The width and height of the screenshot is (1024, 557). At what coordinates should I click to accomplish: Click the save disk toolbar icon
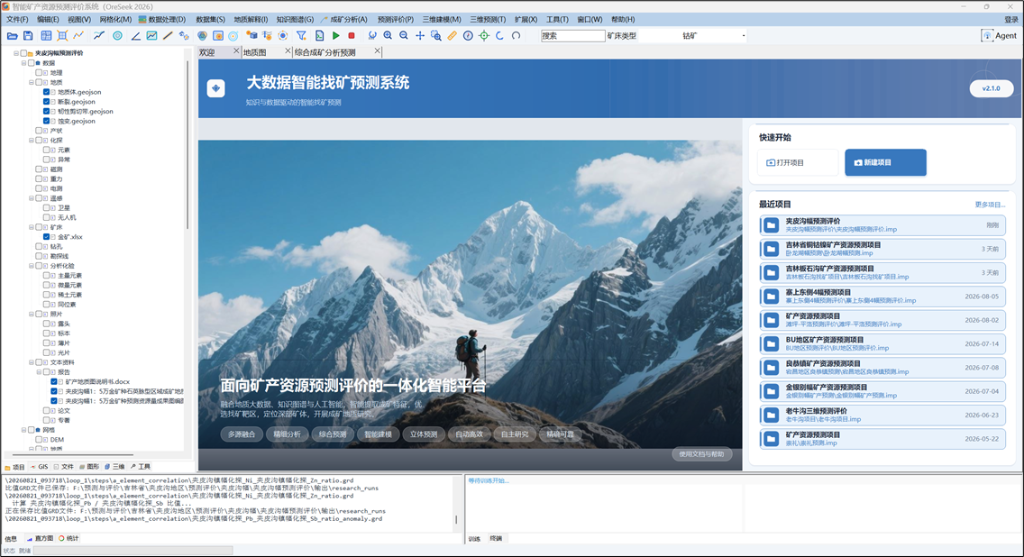click(x=28, y=36)
